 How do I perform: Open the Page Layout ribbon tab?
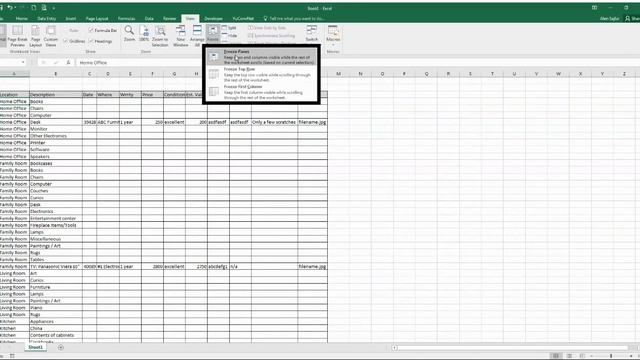click(x=97, y=18)
